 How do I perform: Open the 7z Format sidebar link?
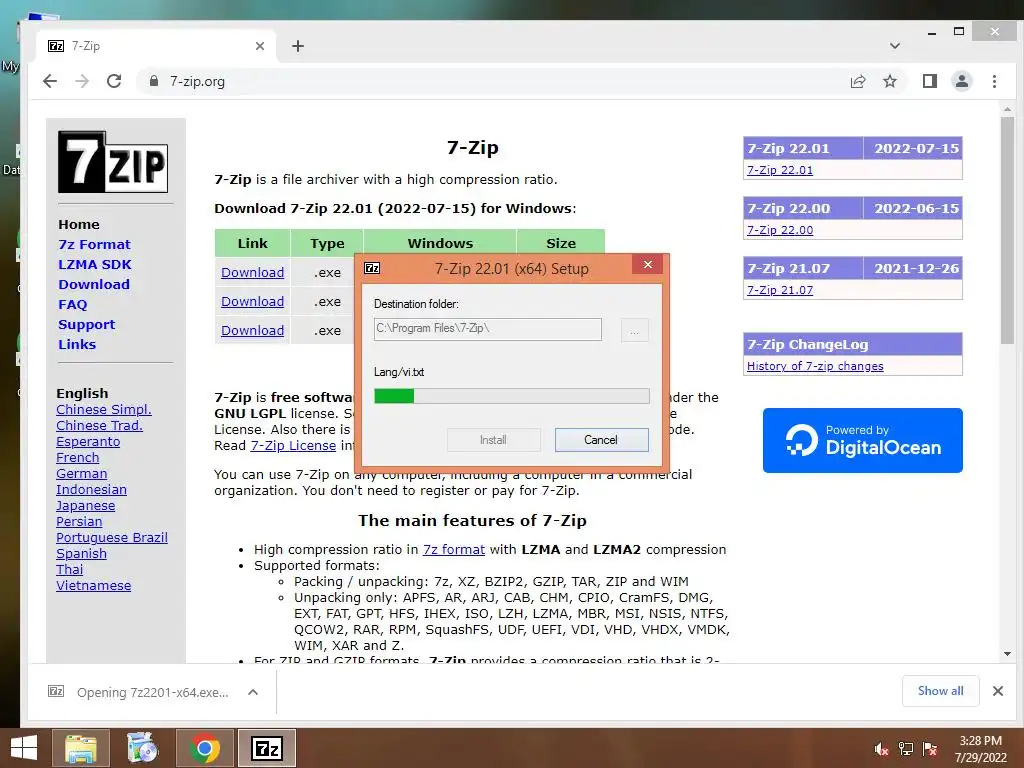click(x=95, y=244)
